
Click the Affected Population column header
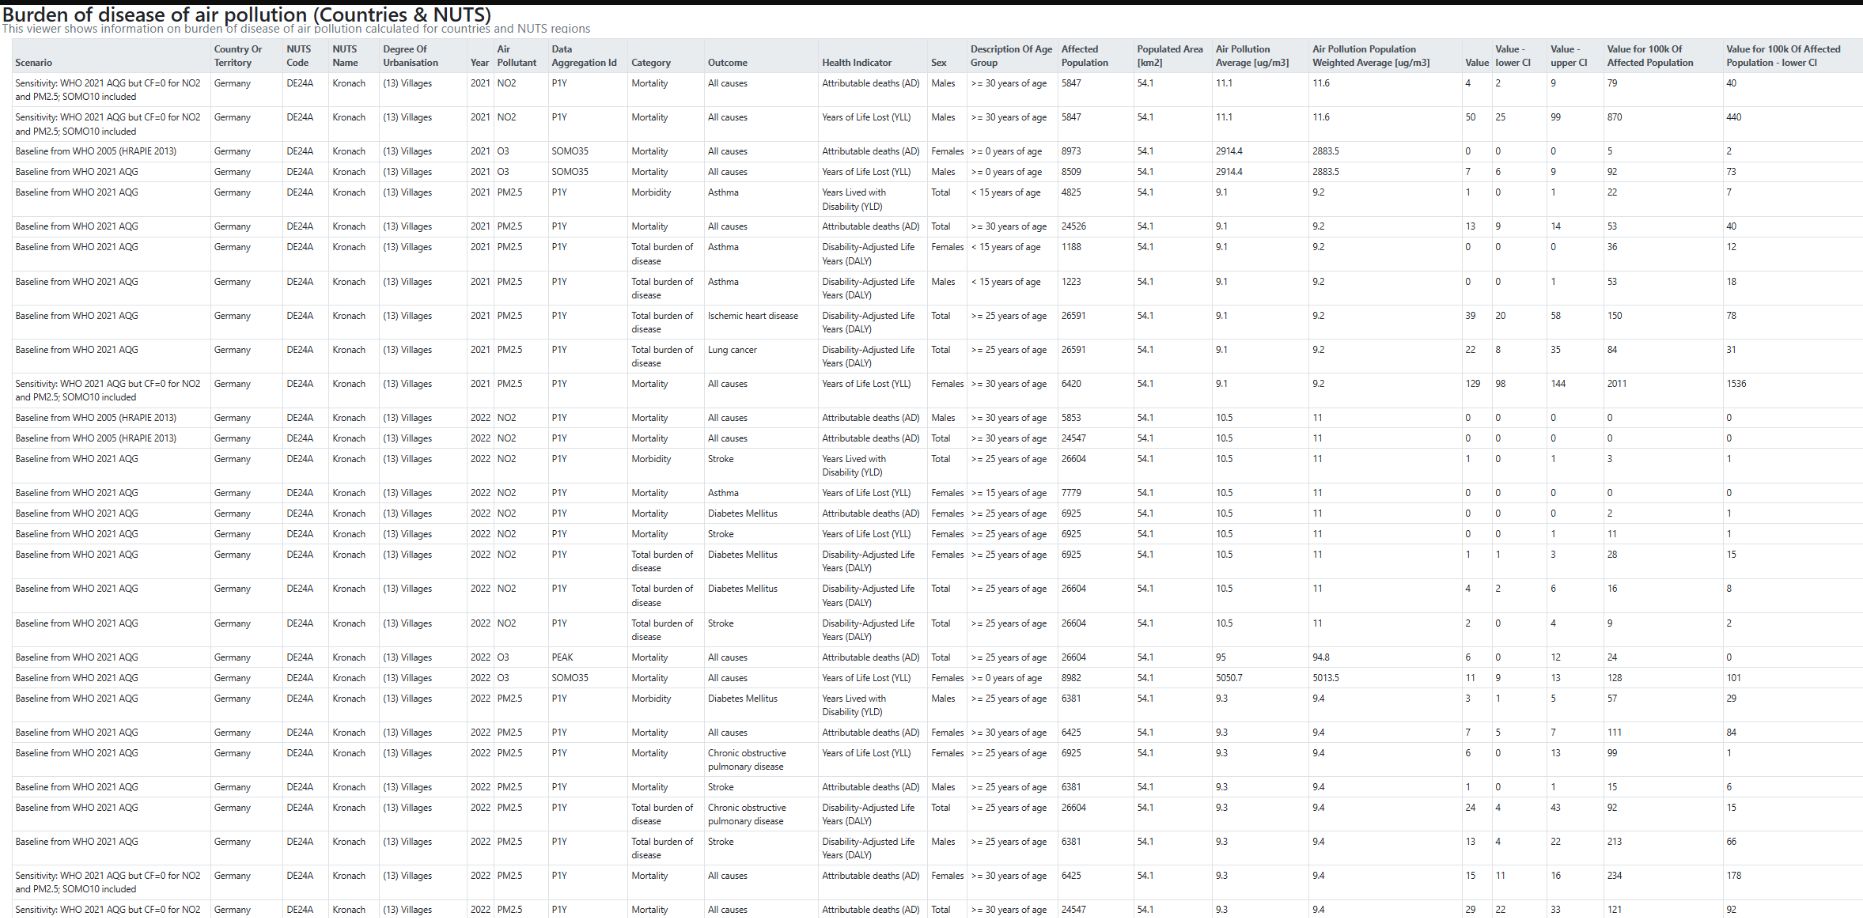coord(1085,56)
